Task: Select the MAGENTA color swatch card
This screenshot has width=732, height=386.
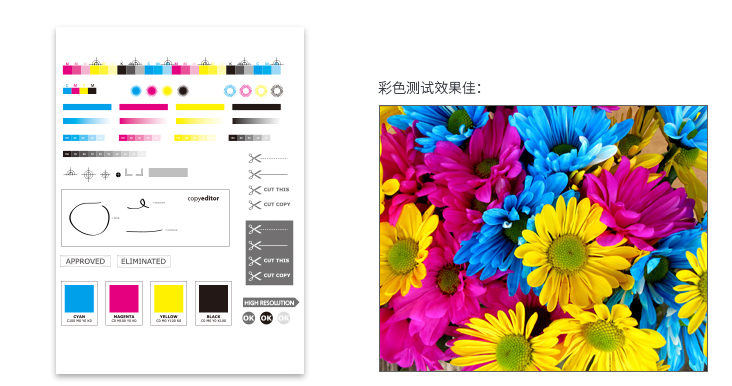Action: point(124,303)
